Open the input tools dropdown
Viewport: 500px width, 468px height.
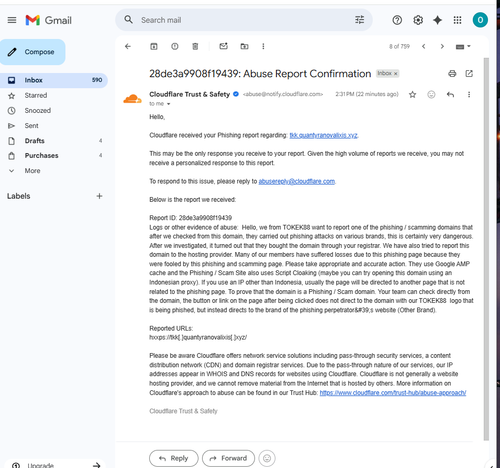pos(463,47)
